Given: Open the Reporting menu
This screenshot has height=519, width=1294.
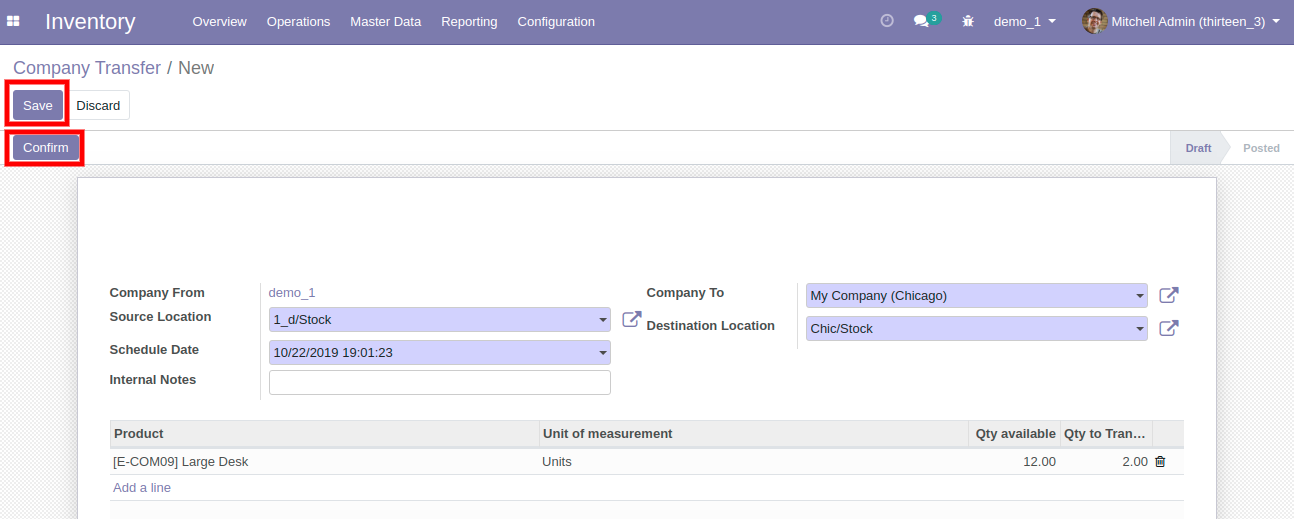Looking at the screenshot, I should point(469,21).
